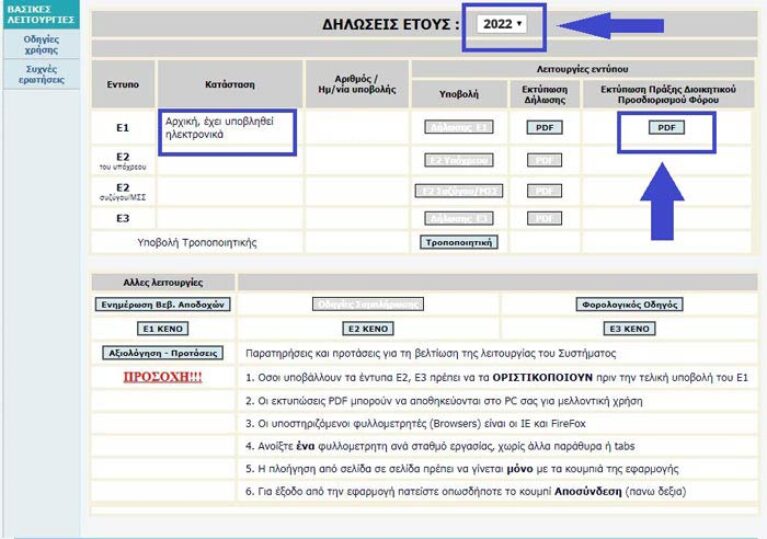Open Ενημέρωση Βεβ. Αποδοχών
Image resolution: width=767 pixels, height=539 pixels.
163,305
